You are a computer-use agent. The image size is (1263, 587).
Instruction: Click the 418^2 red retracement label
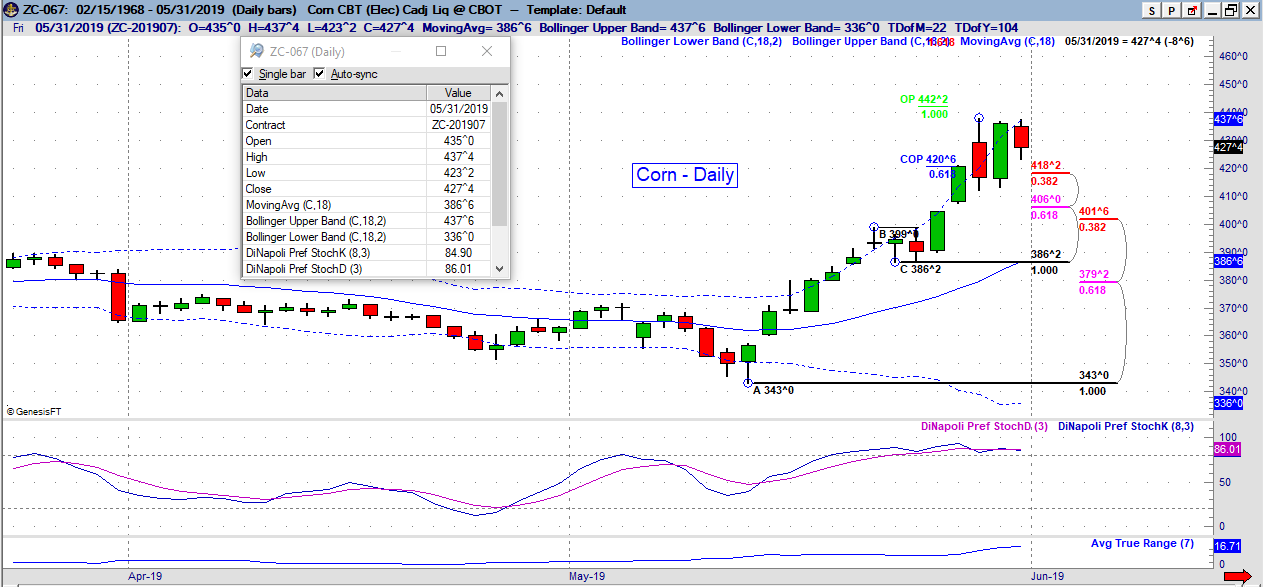tap(1046, 166)
